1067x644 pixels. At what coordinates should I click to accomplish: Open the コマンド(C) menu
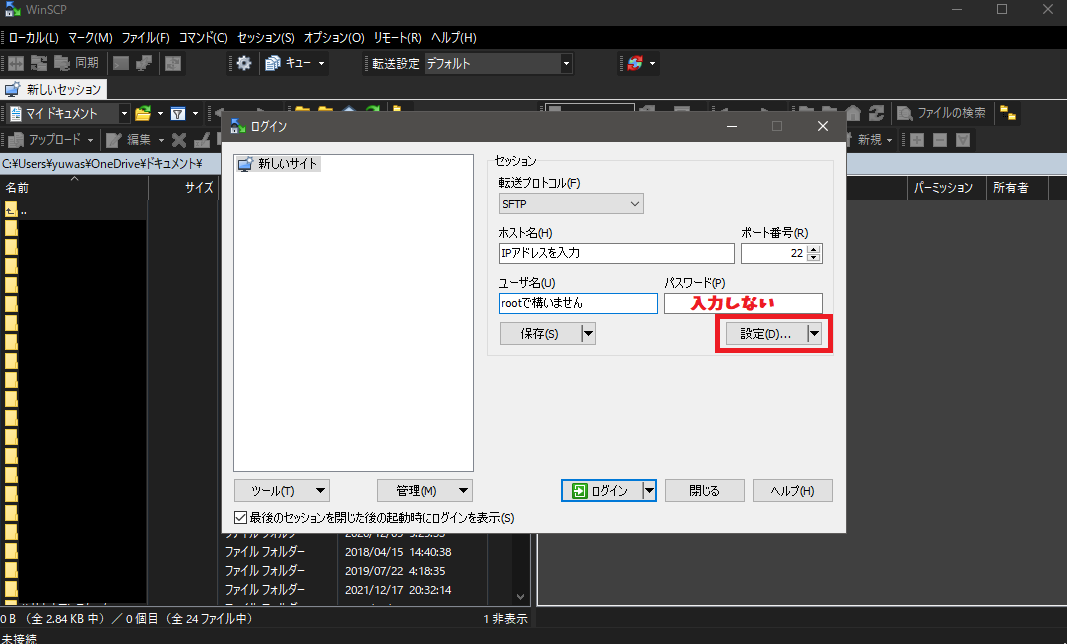tap(203, 37)
